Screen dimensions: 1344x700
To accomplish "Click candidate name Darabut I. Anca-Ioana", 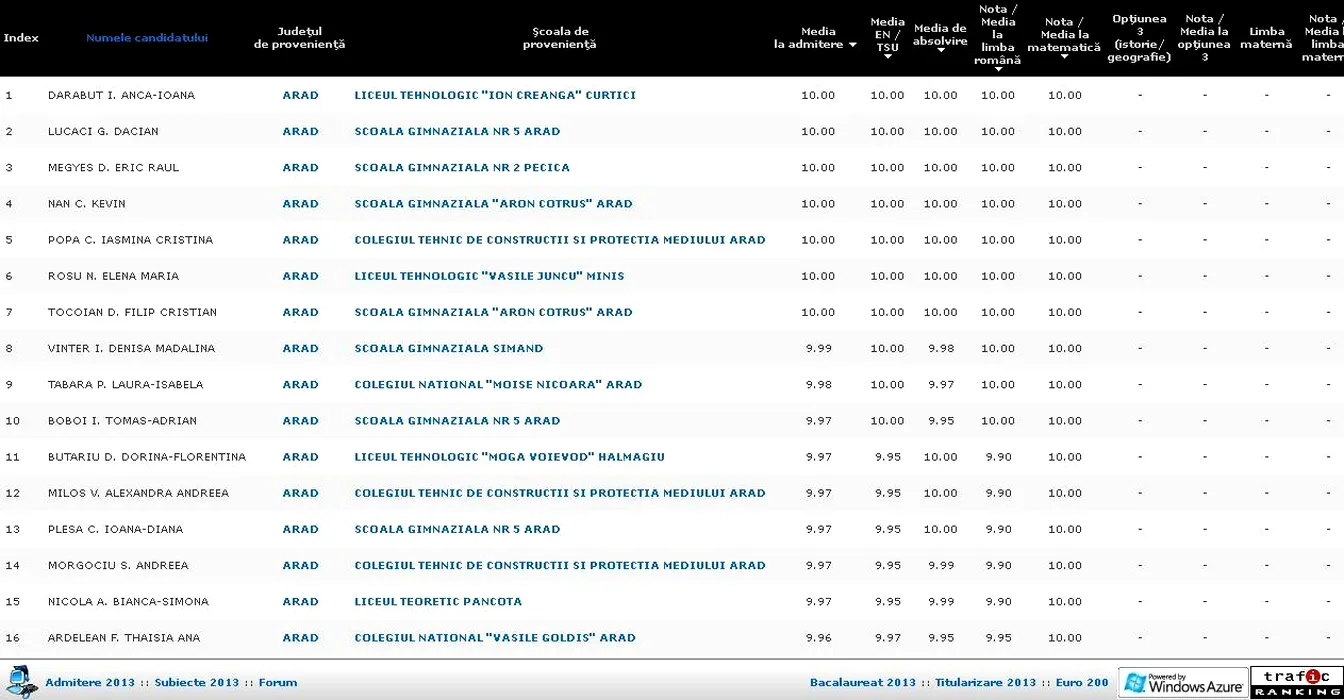I will pos(121,96).
